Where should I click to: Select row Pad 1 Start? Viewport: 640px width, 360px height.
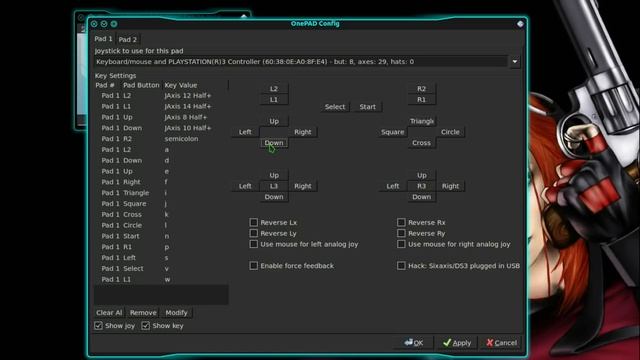pyautogui.click(x=161, y=236)
